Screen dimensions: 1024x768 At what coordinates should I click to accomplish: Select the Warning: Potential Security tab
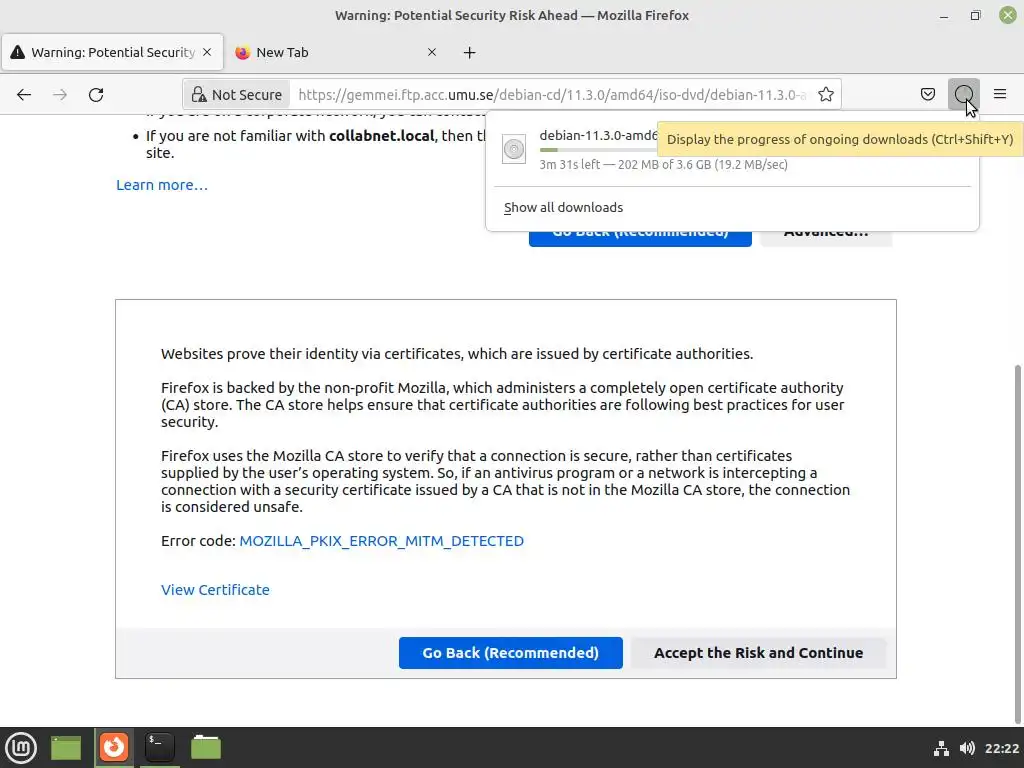point(112,52)
